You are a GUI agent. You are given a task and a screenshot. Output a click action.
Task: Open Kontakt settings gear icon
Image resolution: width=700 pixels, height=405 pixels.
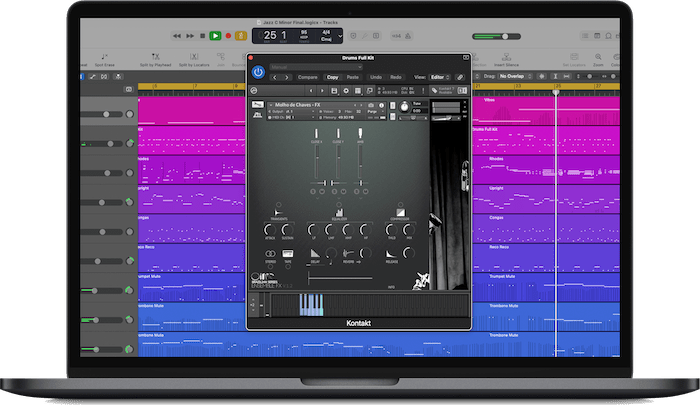click(346, 91)
